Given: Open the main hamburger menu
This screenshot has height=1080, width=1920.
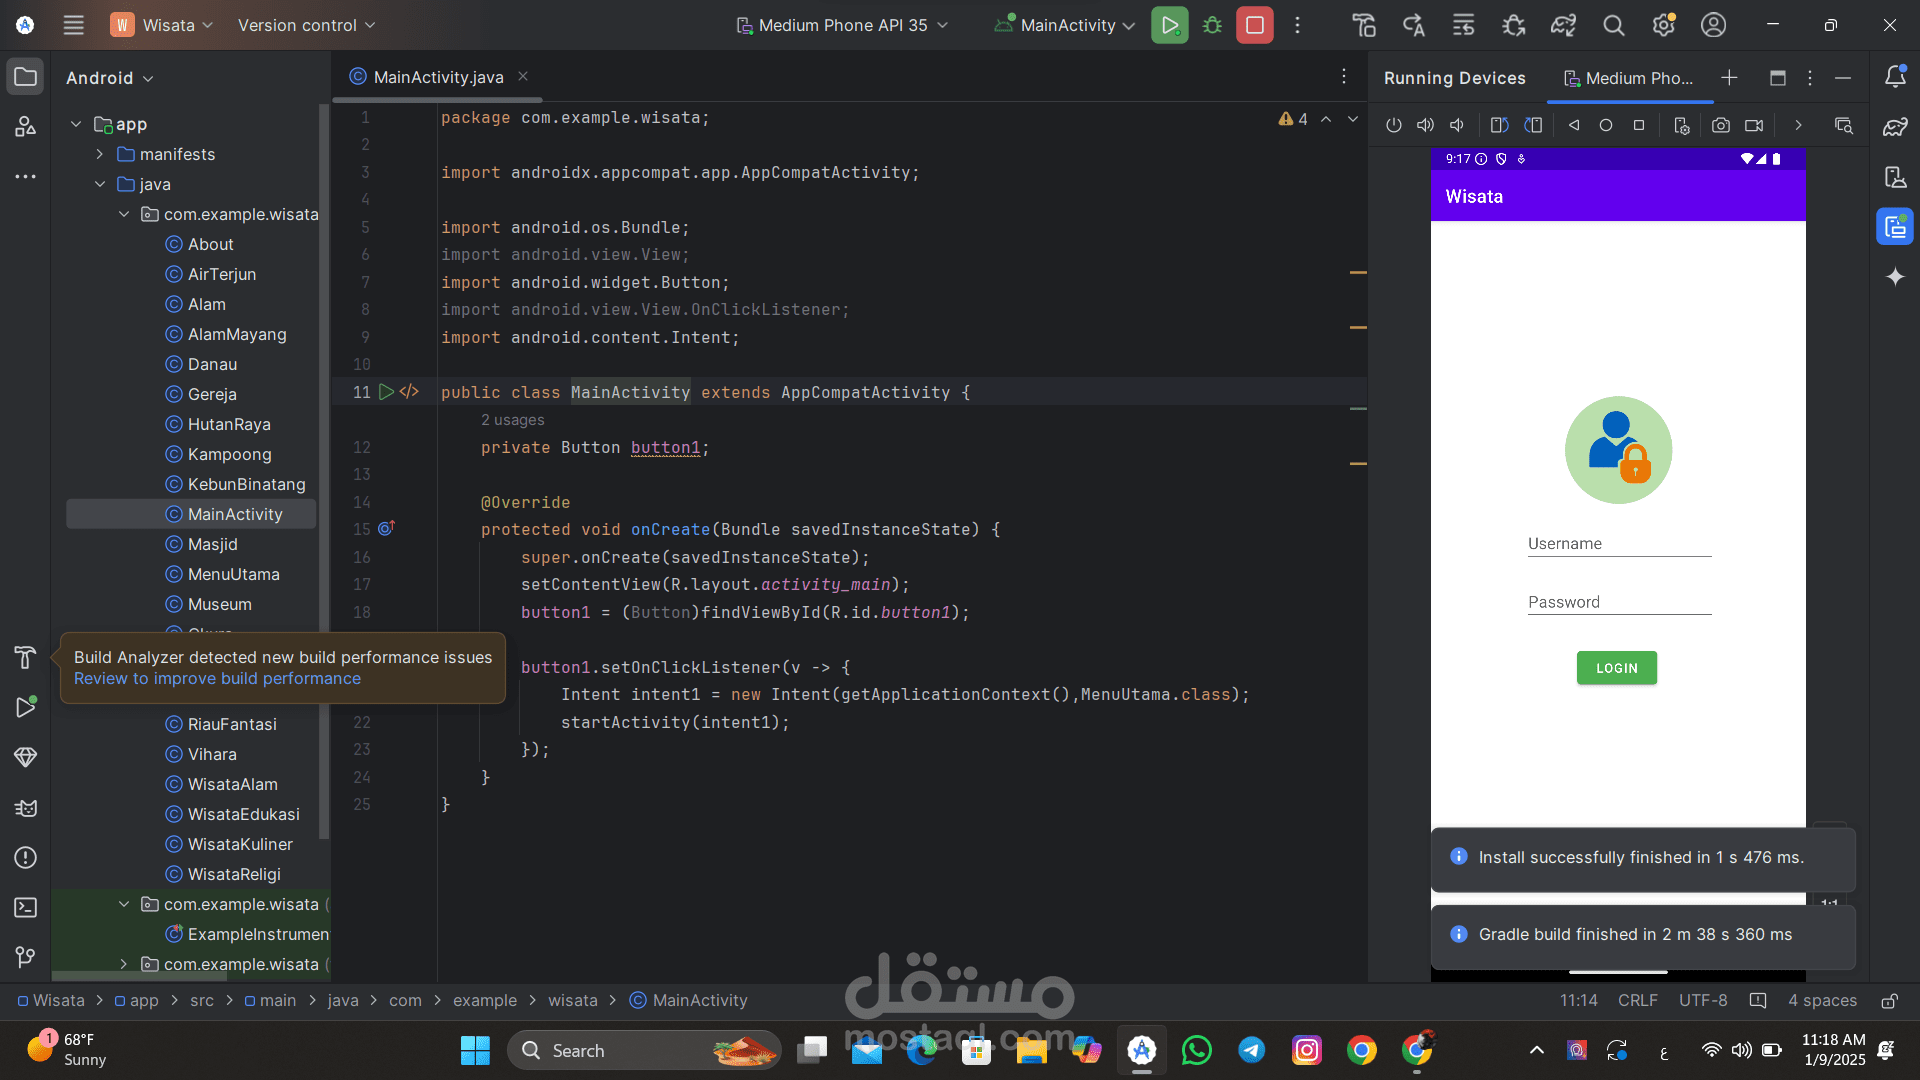Looking at the screenshot, I should (x=74, y=25).
